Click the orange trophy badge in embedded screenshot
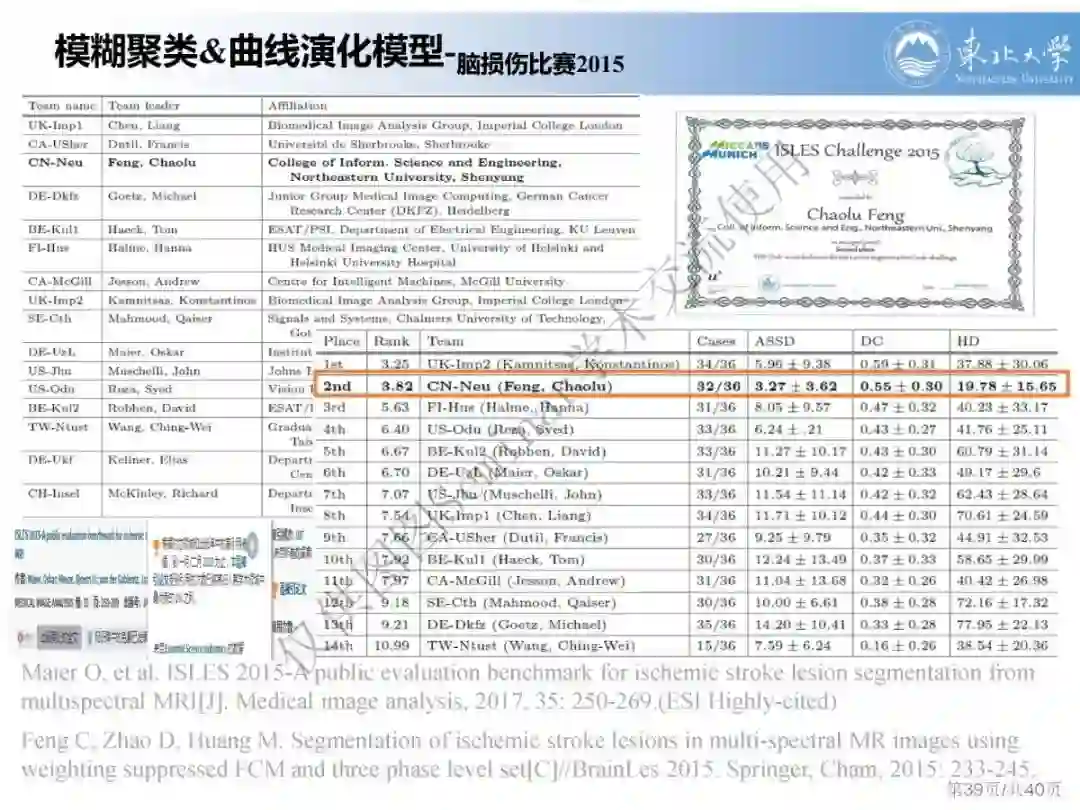1080x810 pixels. 156,544
